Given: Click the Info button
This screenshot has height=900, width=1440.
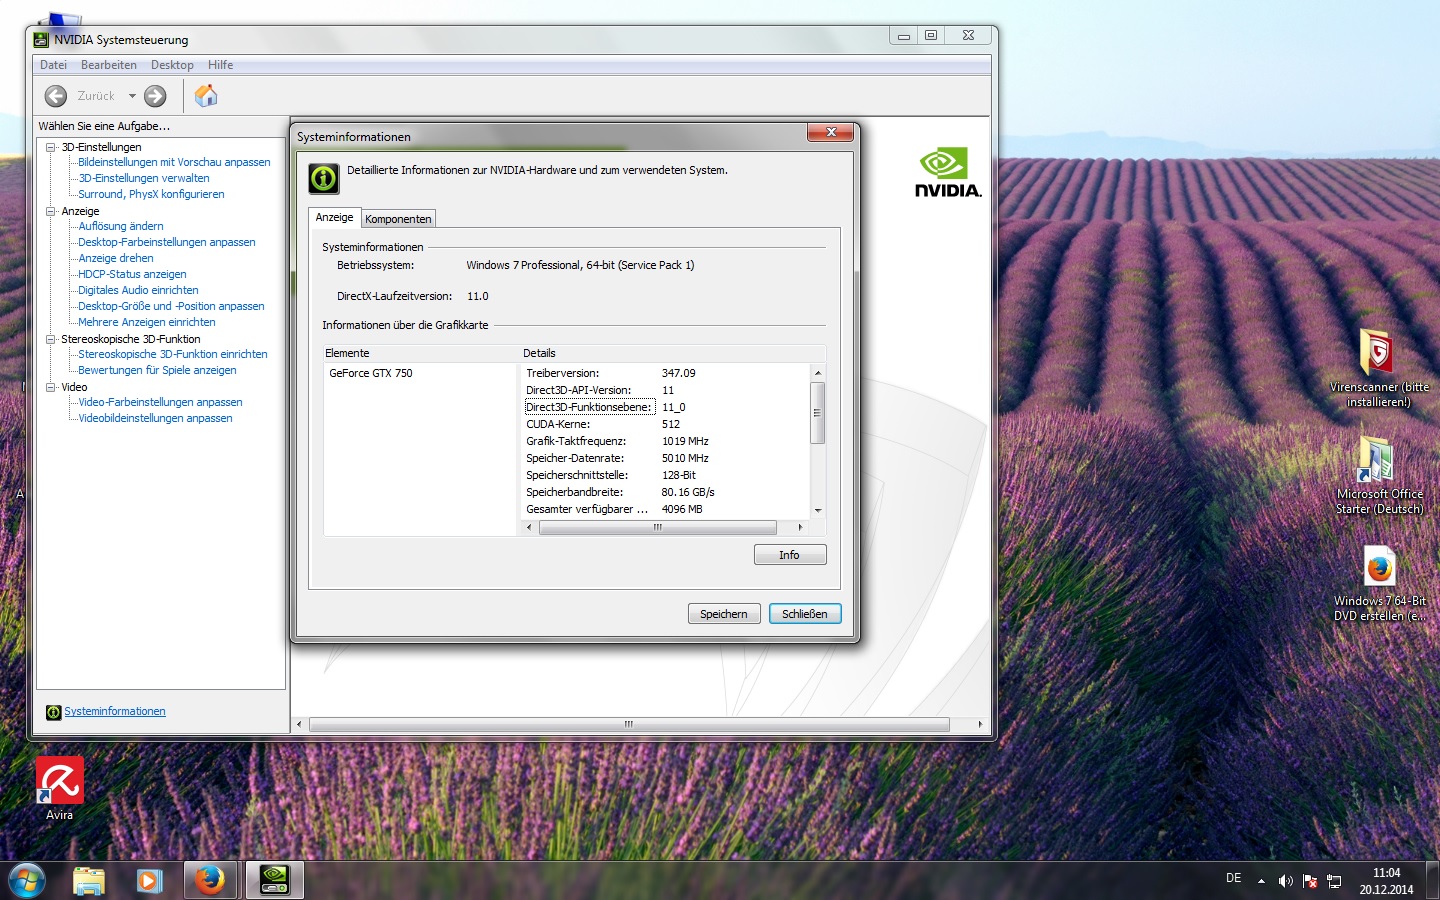Looking at the screenshot, I should click(x=790, y=555).
